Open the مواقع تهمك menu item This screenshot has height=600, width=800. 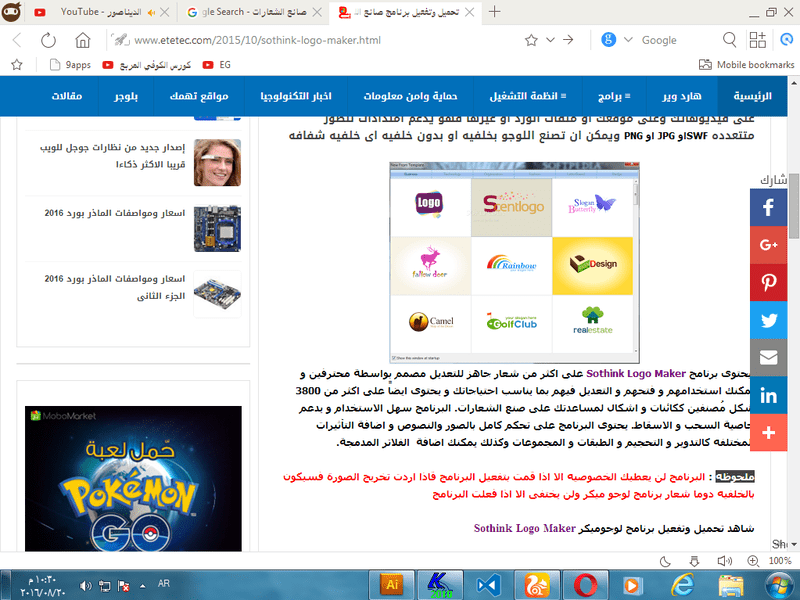(199, 96)
